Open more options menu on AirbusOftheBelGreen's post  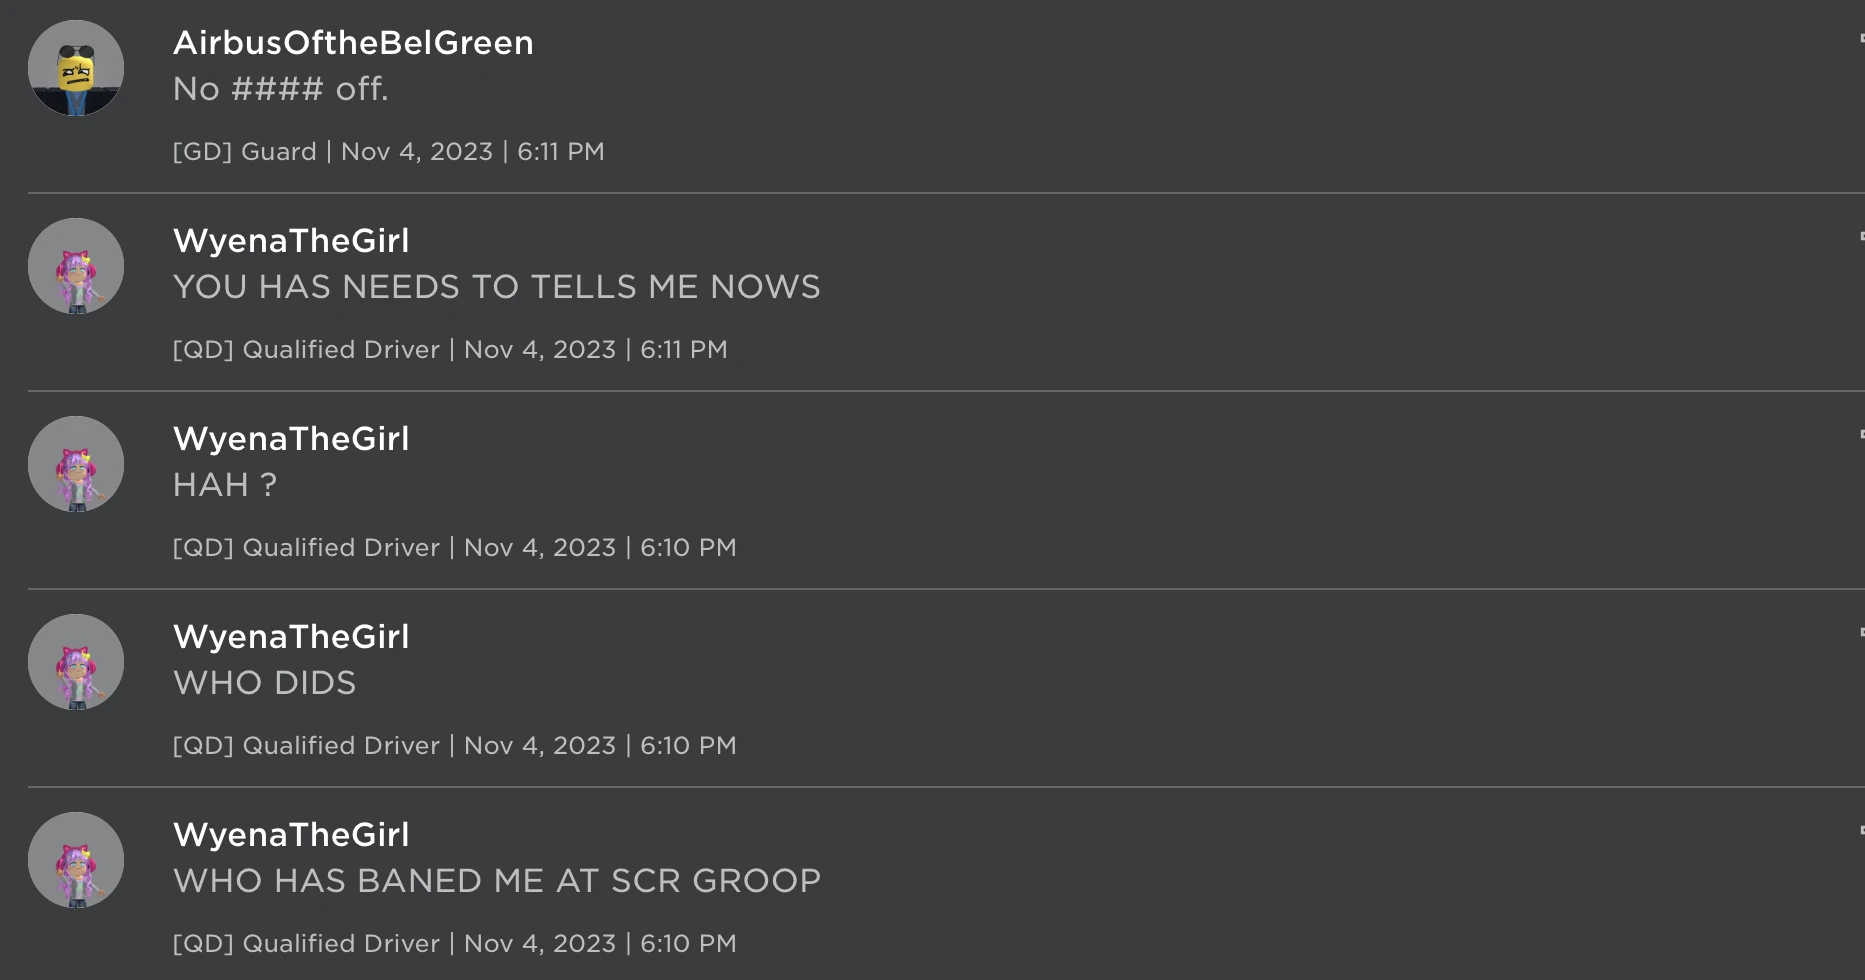coord(1860,40)
